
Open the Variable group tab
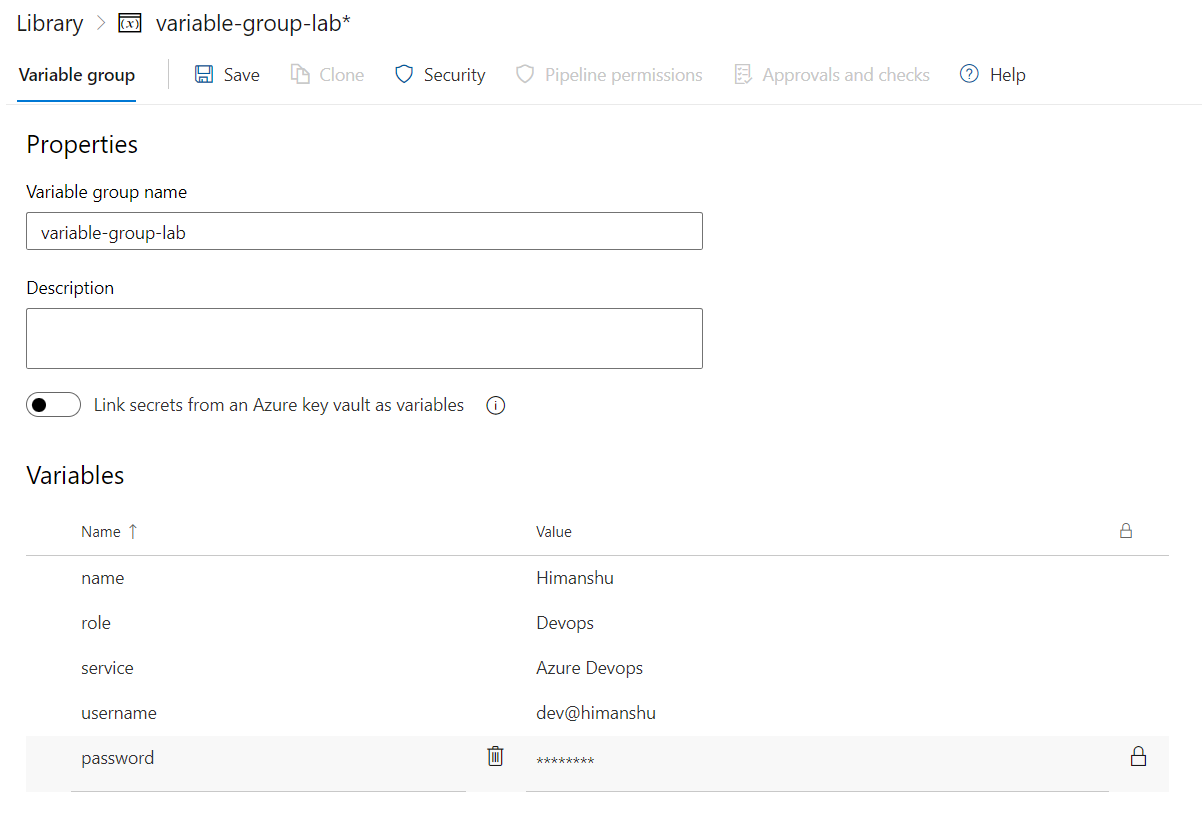point(77,75)
